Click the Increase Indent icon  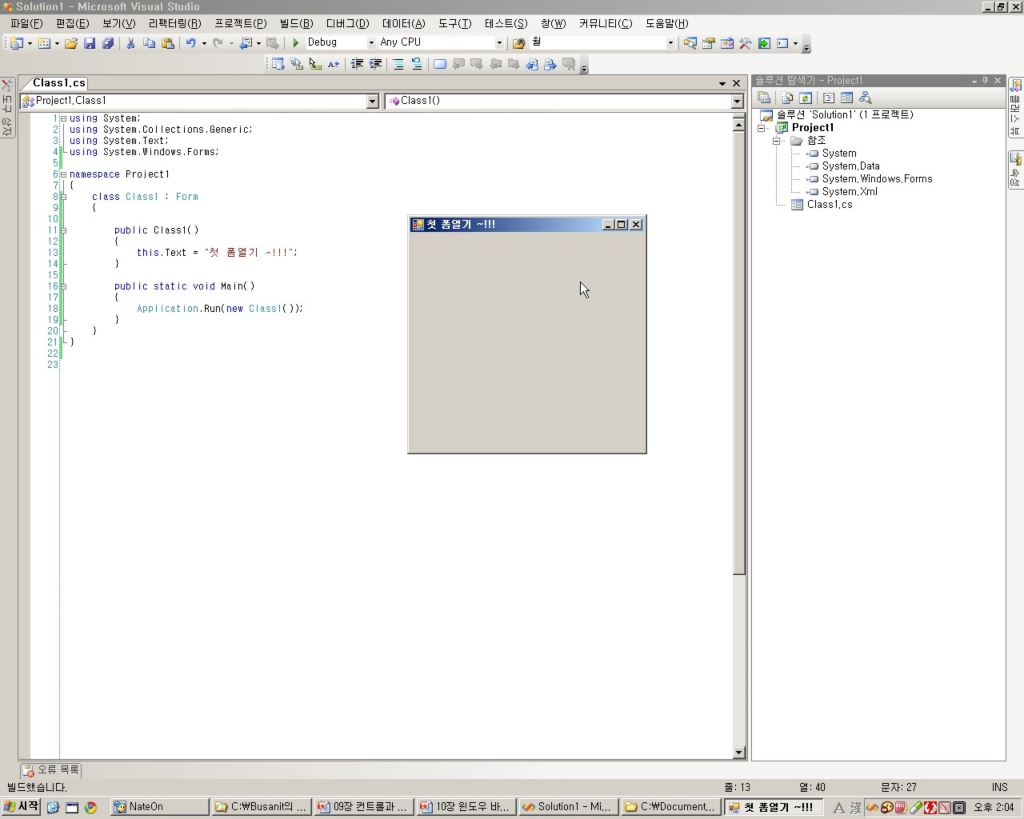tap(375, 64)
